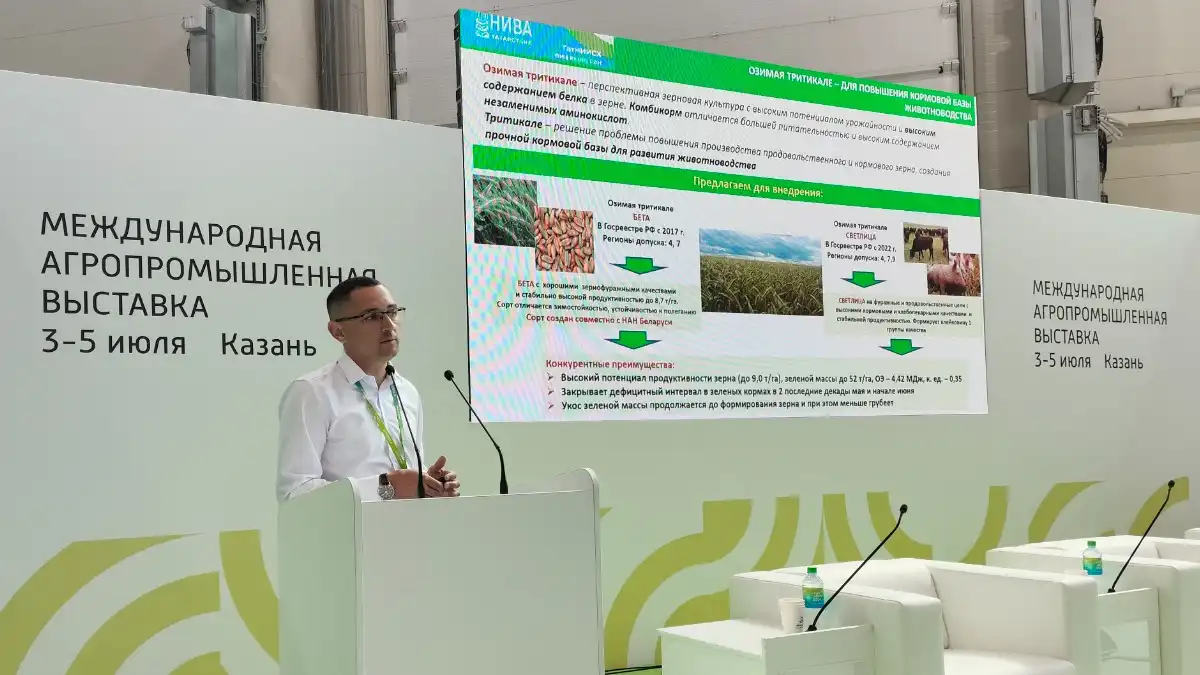Open the brown grain kernels photo
The height and width of the screenshot is (675, 1200).
tap(564, 239)
